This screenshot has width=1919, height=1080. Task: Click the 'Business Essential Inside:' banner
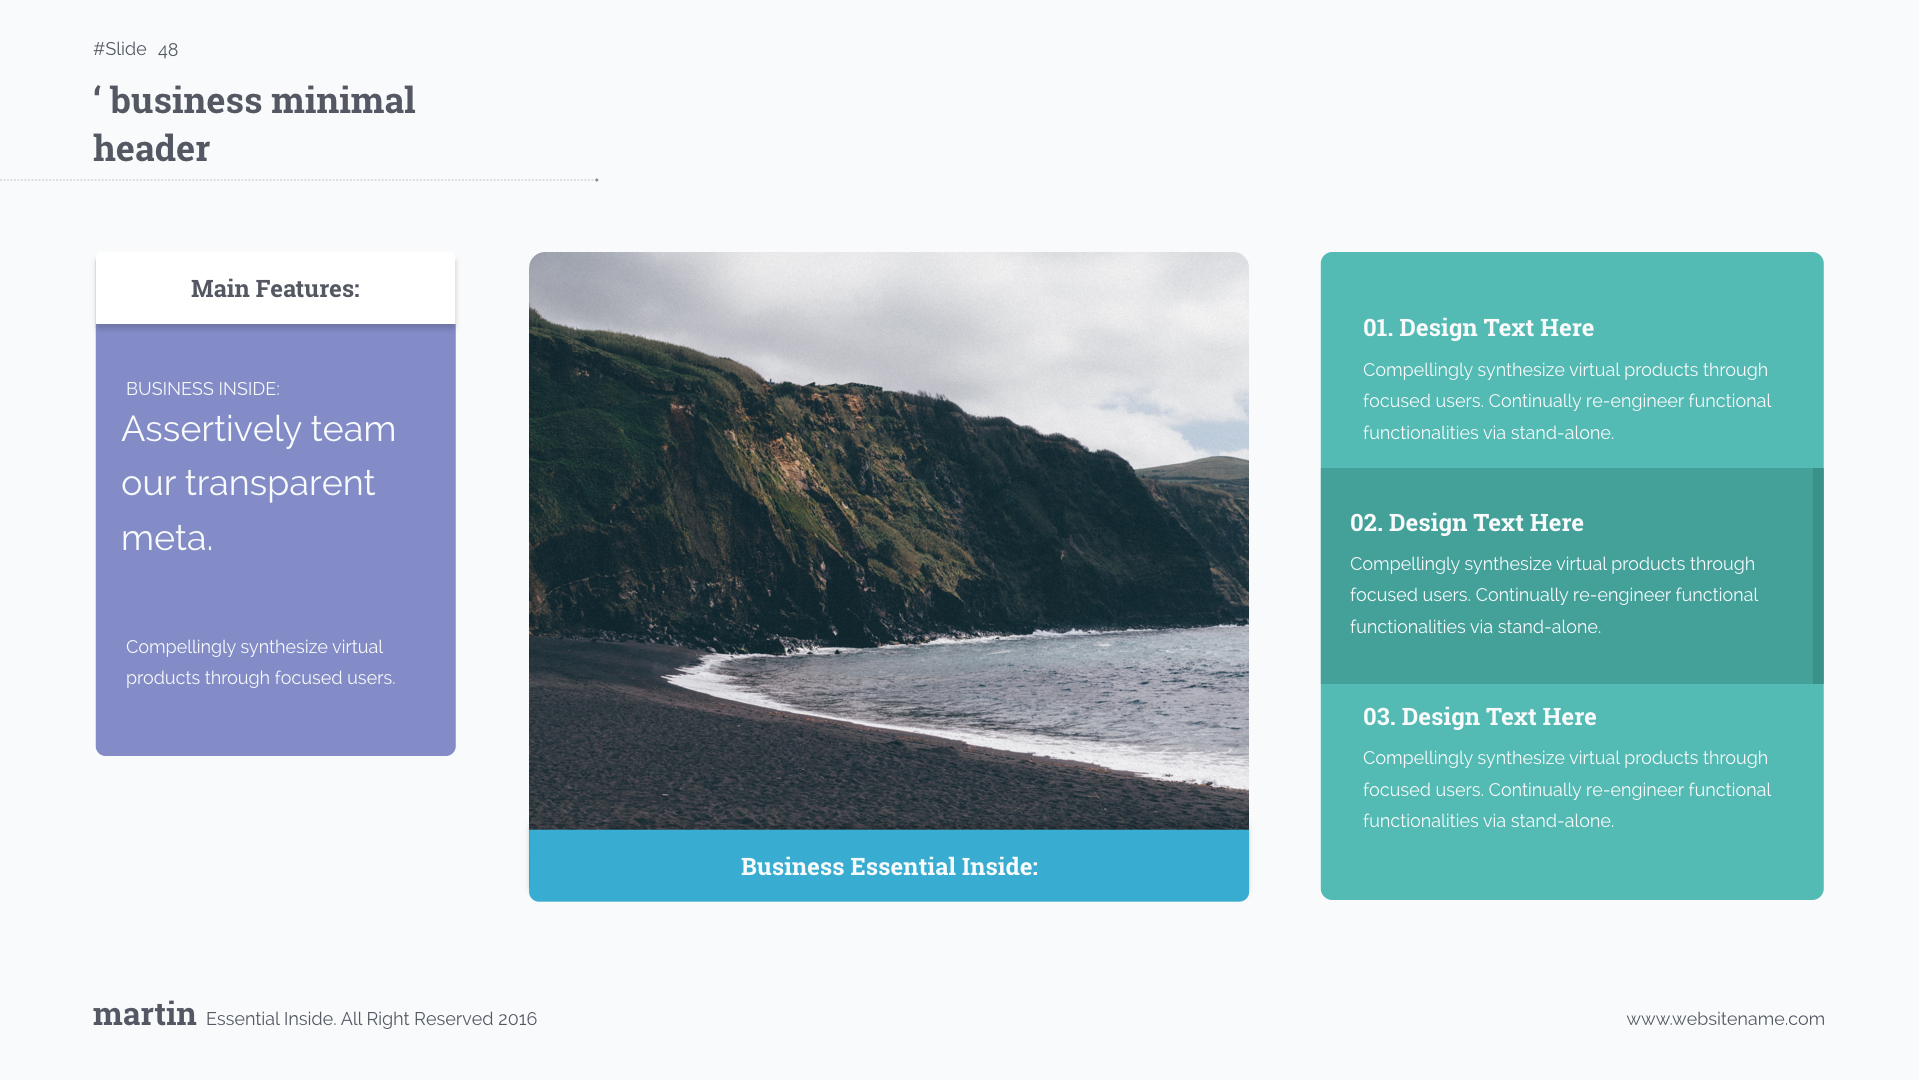[888, 866]
